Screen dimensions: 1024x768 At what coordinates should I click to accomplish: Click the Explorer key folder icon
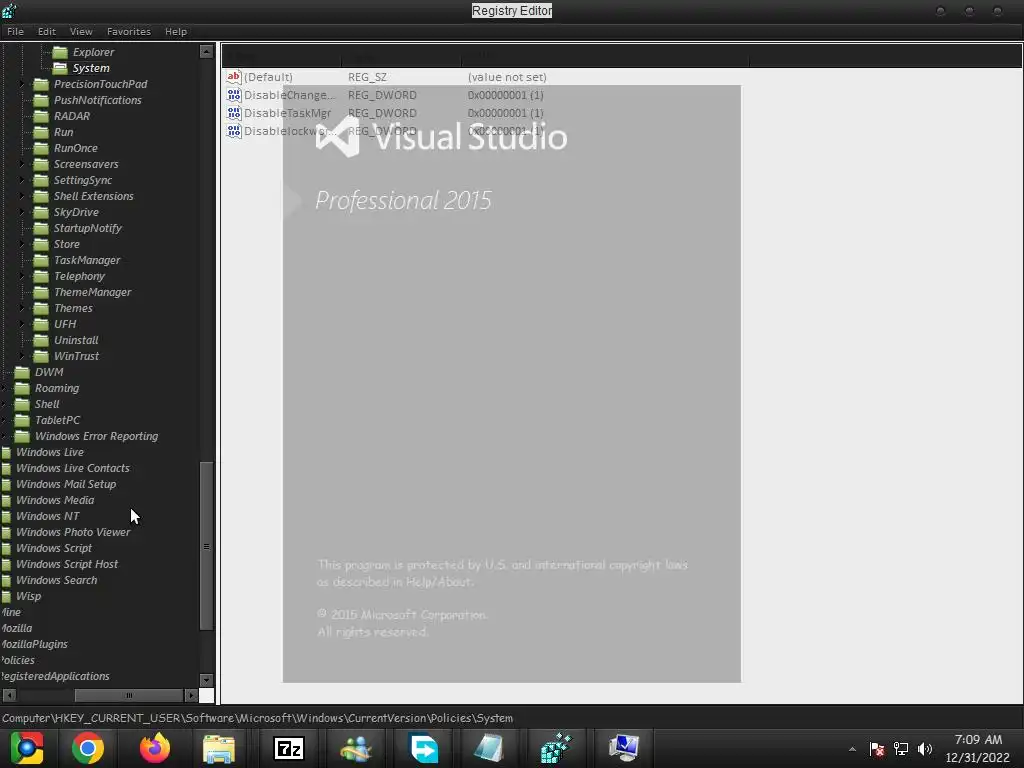(x=60, y=52)
